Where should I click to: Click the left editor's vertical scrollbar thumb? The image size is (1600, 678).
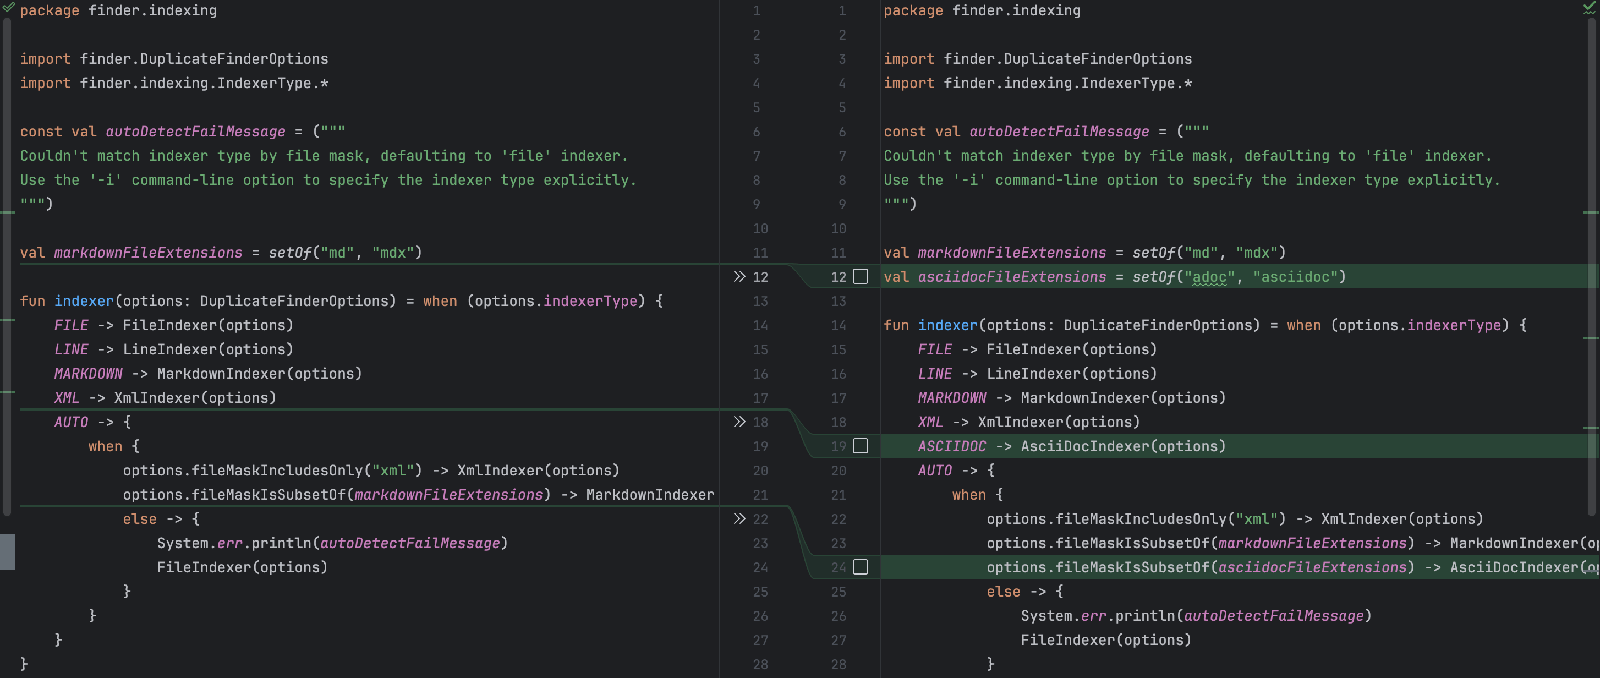pyautogui.click(x=7, y=265)
